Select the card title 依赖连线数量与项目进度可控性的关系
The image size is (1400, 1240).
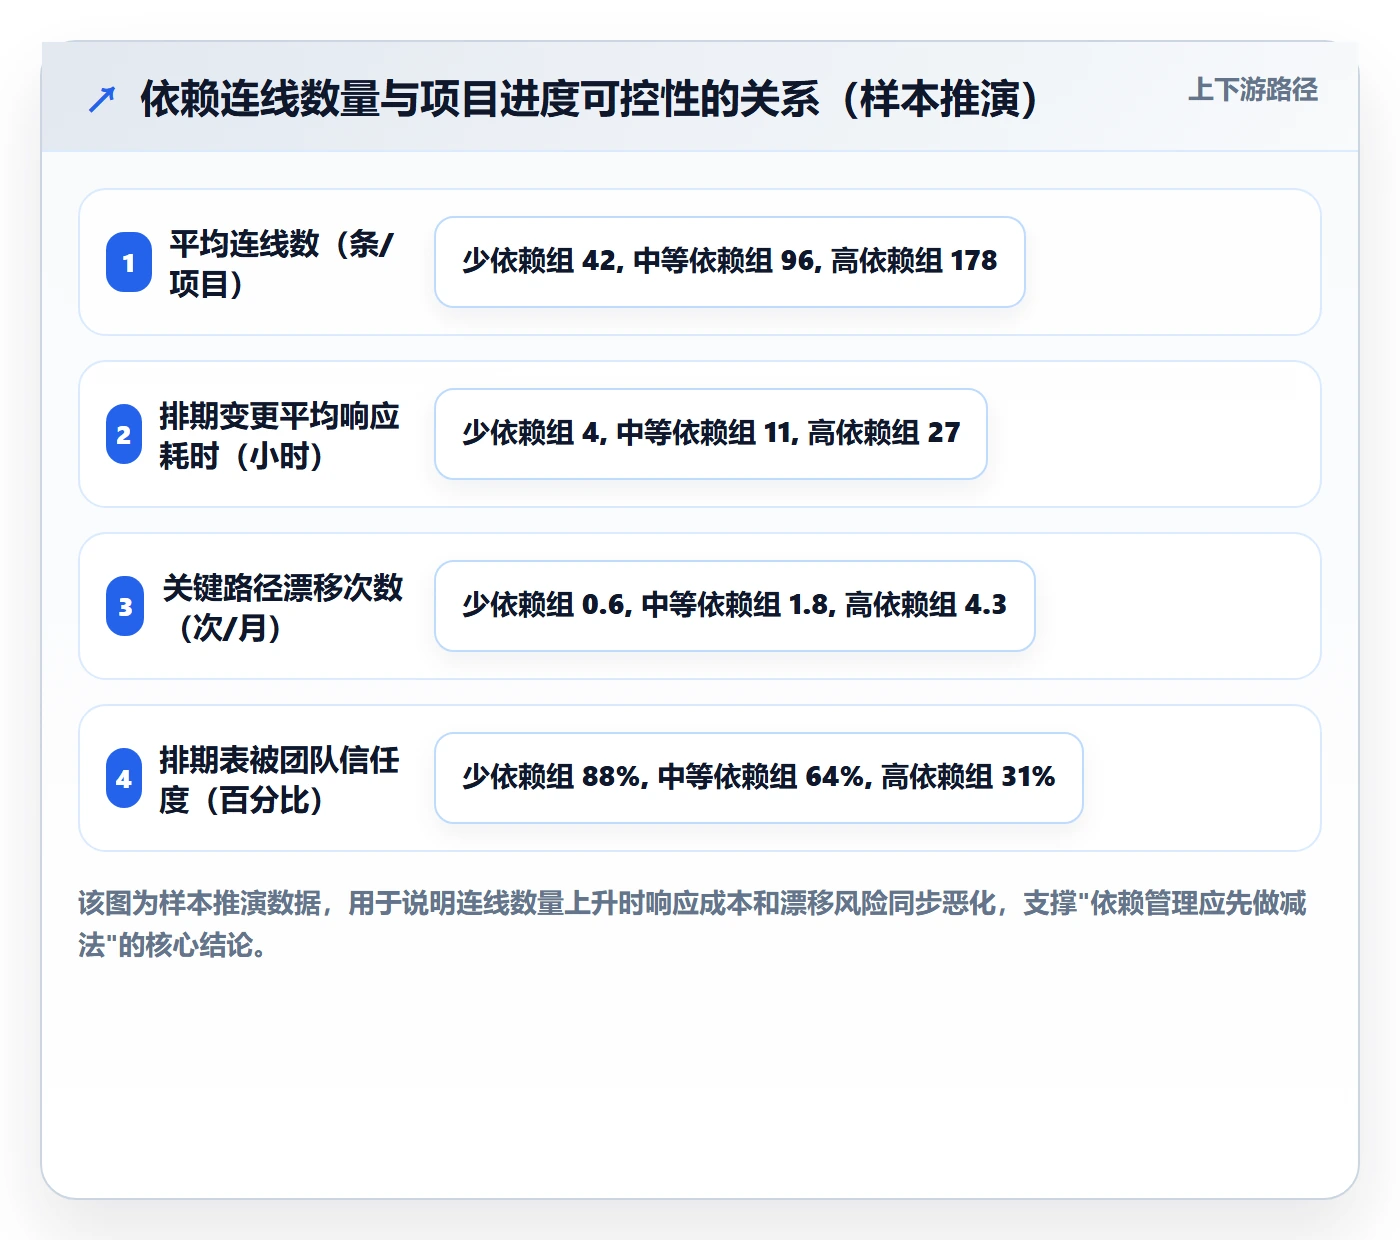[589, 99]
